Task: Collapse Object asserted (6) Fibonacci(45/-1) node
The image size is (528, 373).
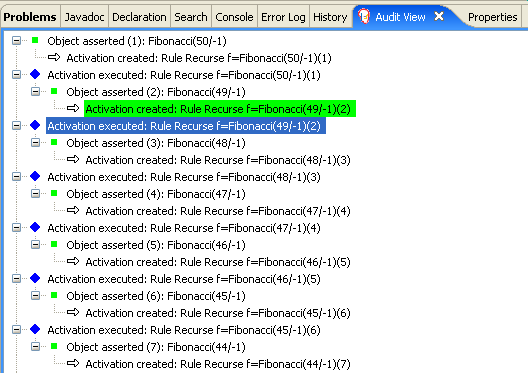Action: point(35,296)
